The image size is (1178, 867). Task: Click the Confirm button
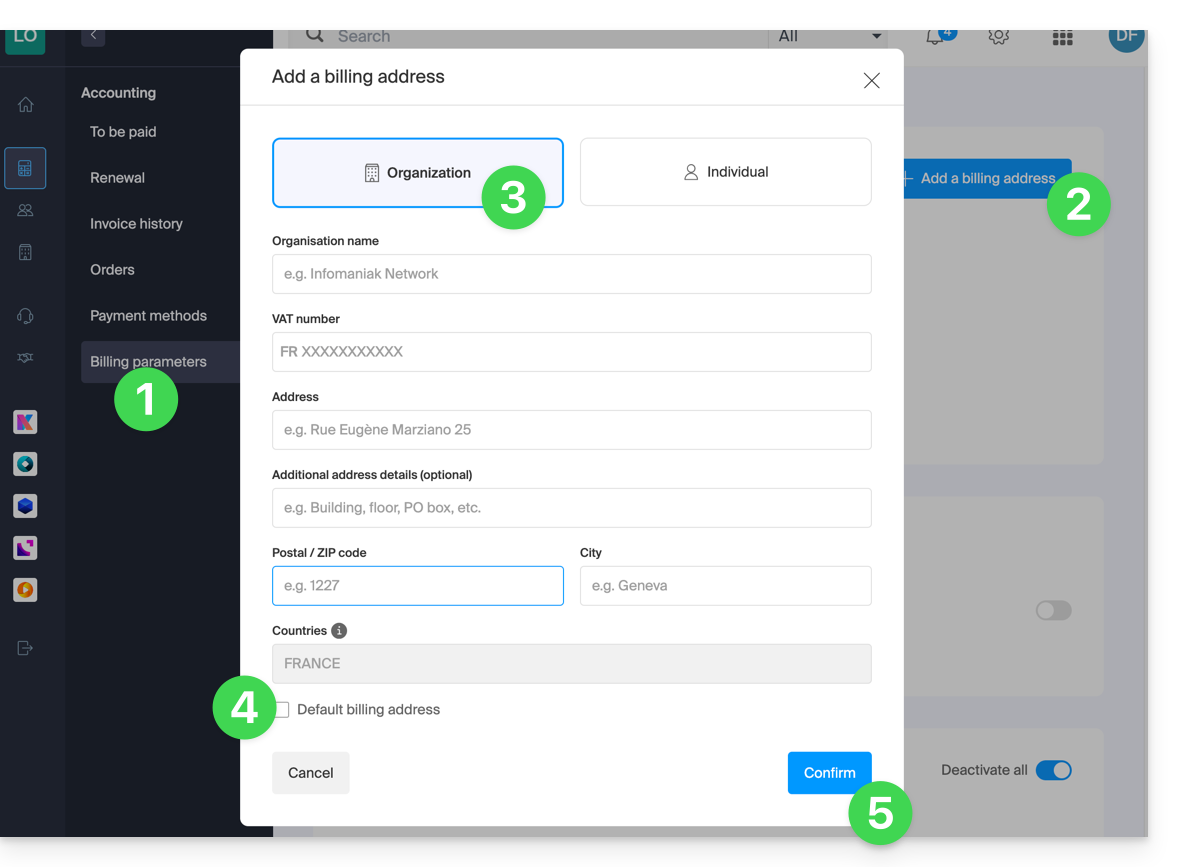pos(829,773)
